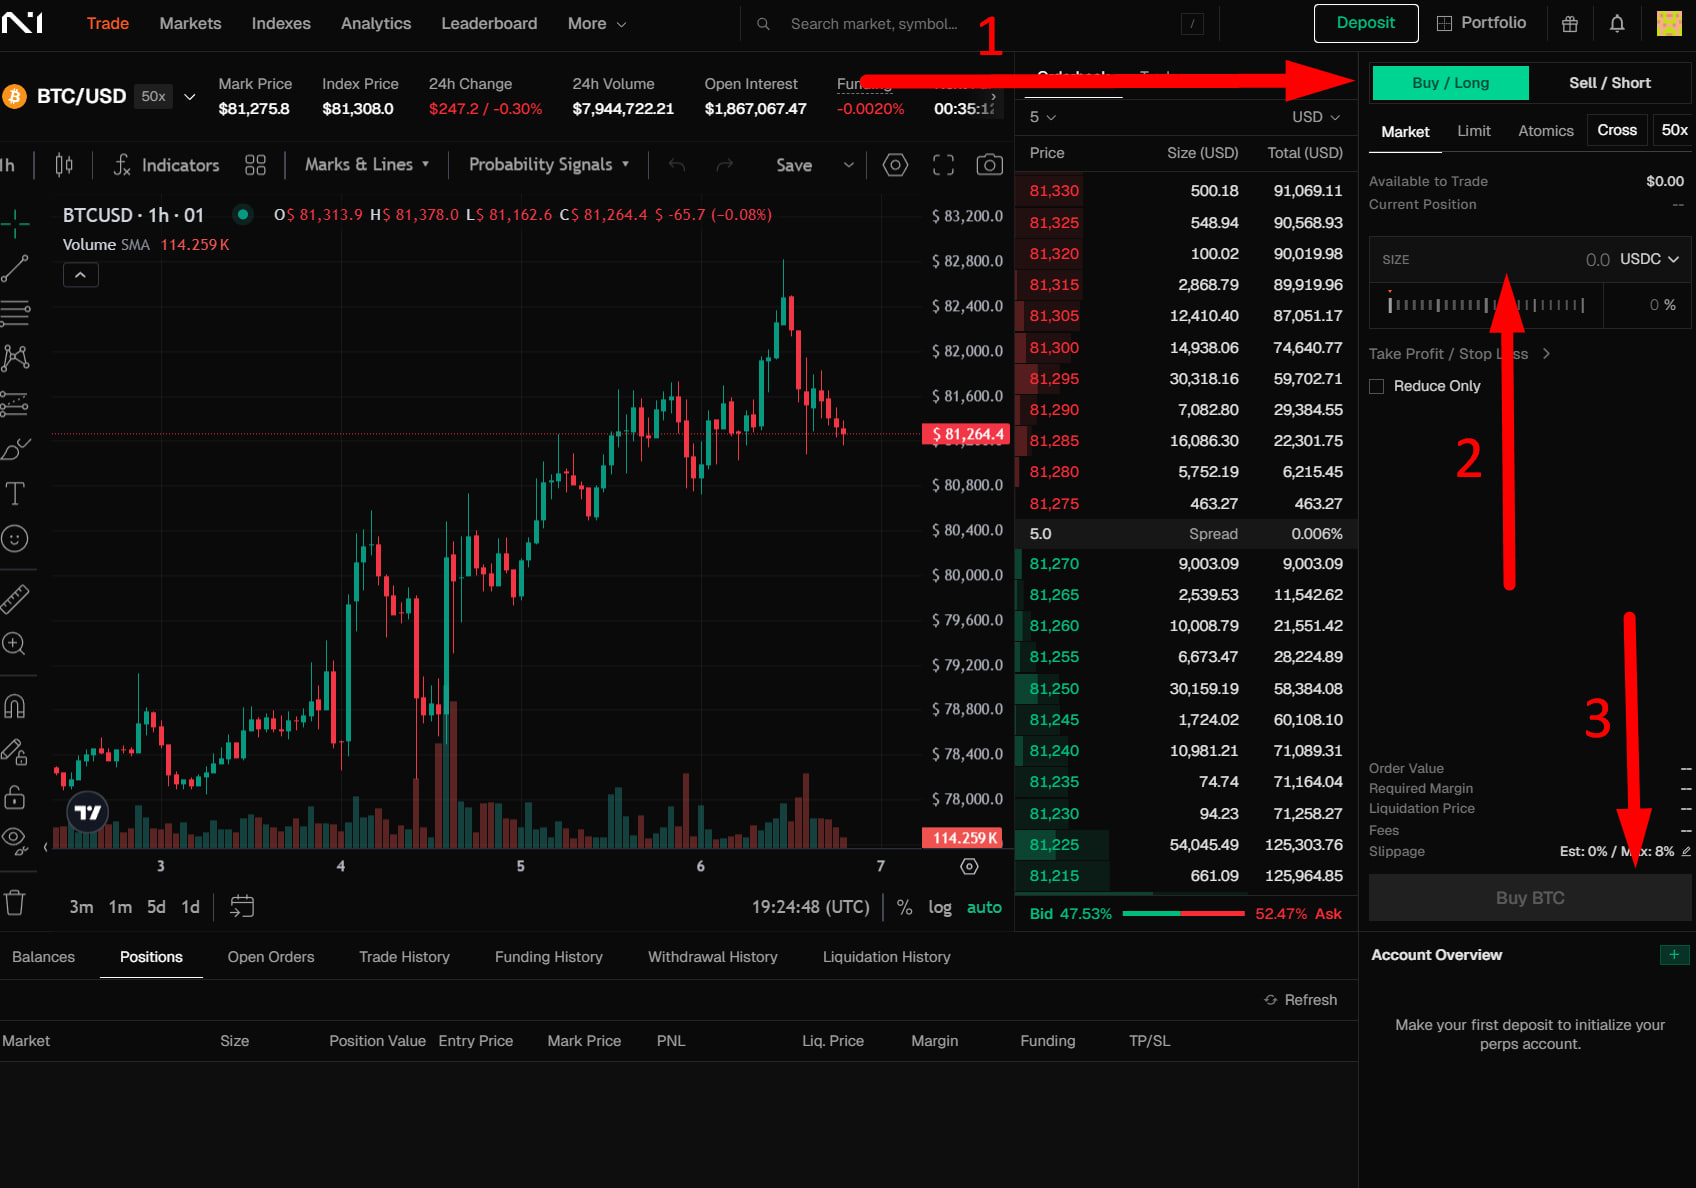Adjust the order size percentage slider
The width and height of the screenshot is (1696, 1188).
[x=1486, y=305]
